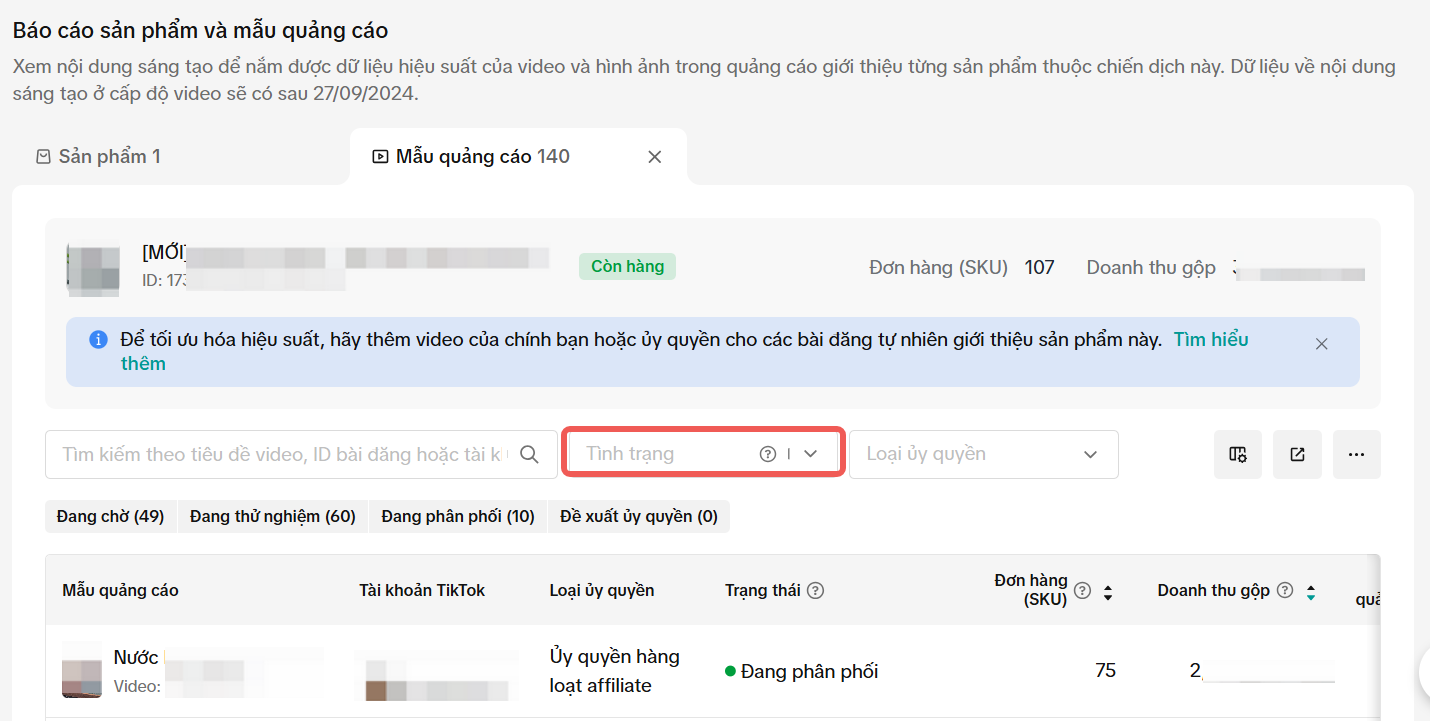The width and height of the screenshot is (1430, 721).
Task: Open the column customization icon button
Action: click(x=1238, y=455)
